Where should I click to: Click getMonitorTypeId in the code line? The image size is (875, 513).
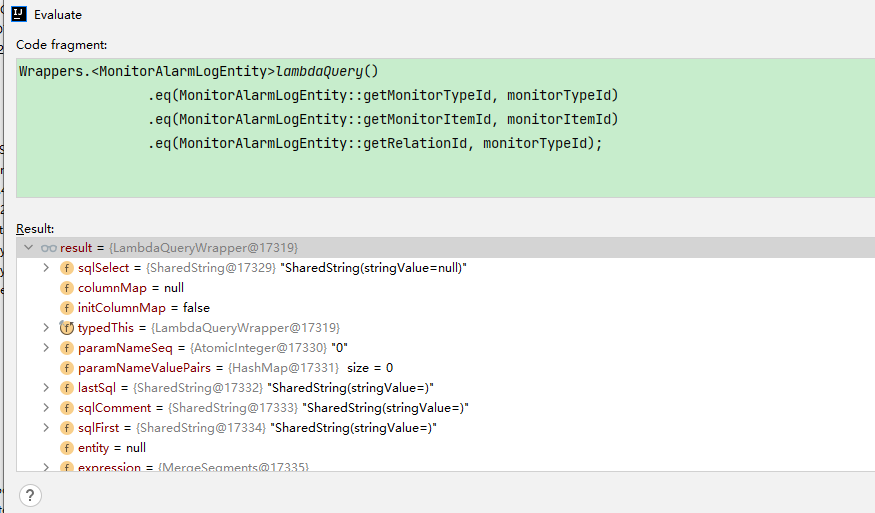427,95
